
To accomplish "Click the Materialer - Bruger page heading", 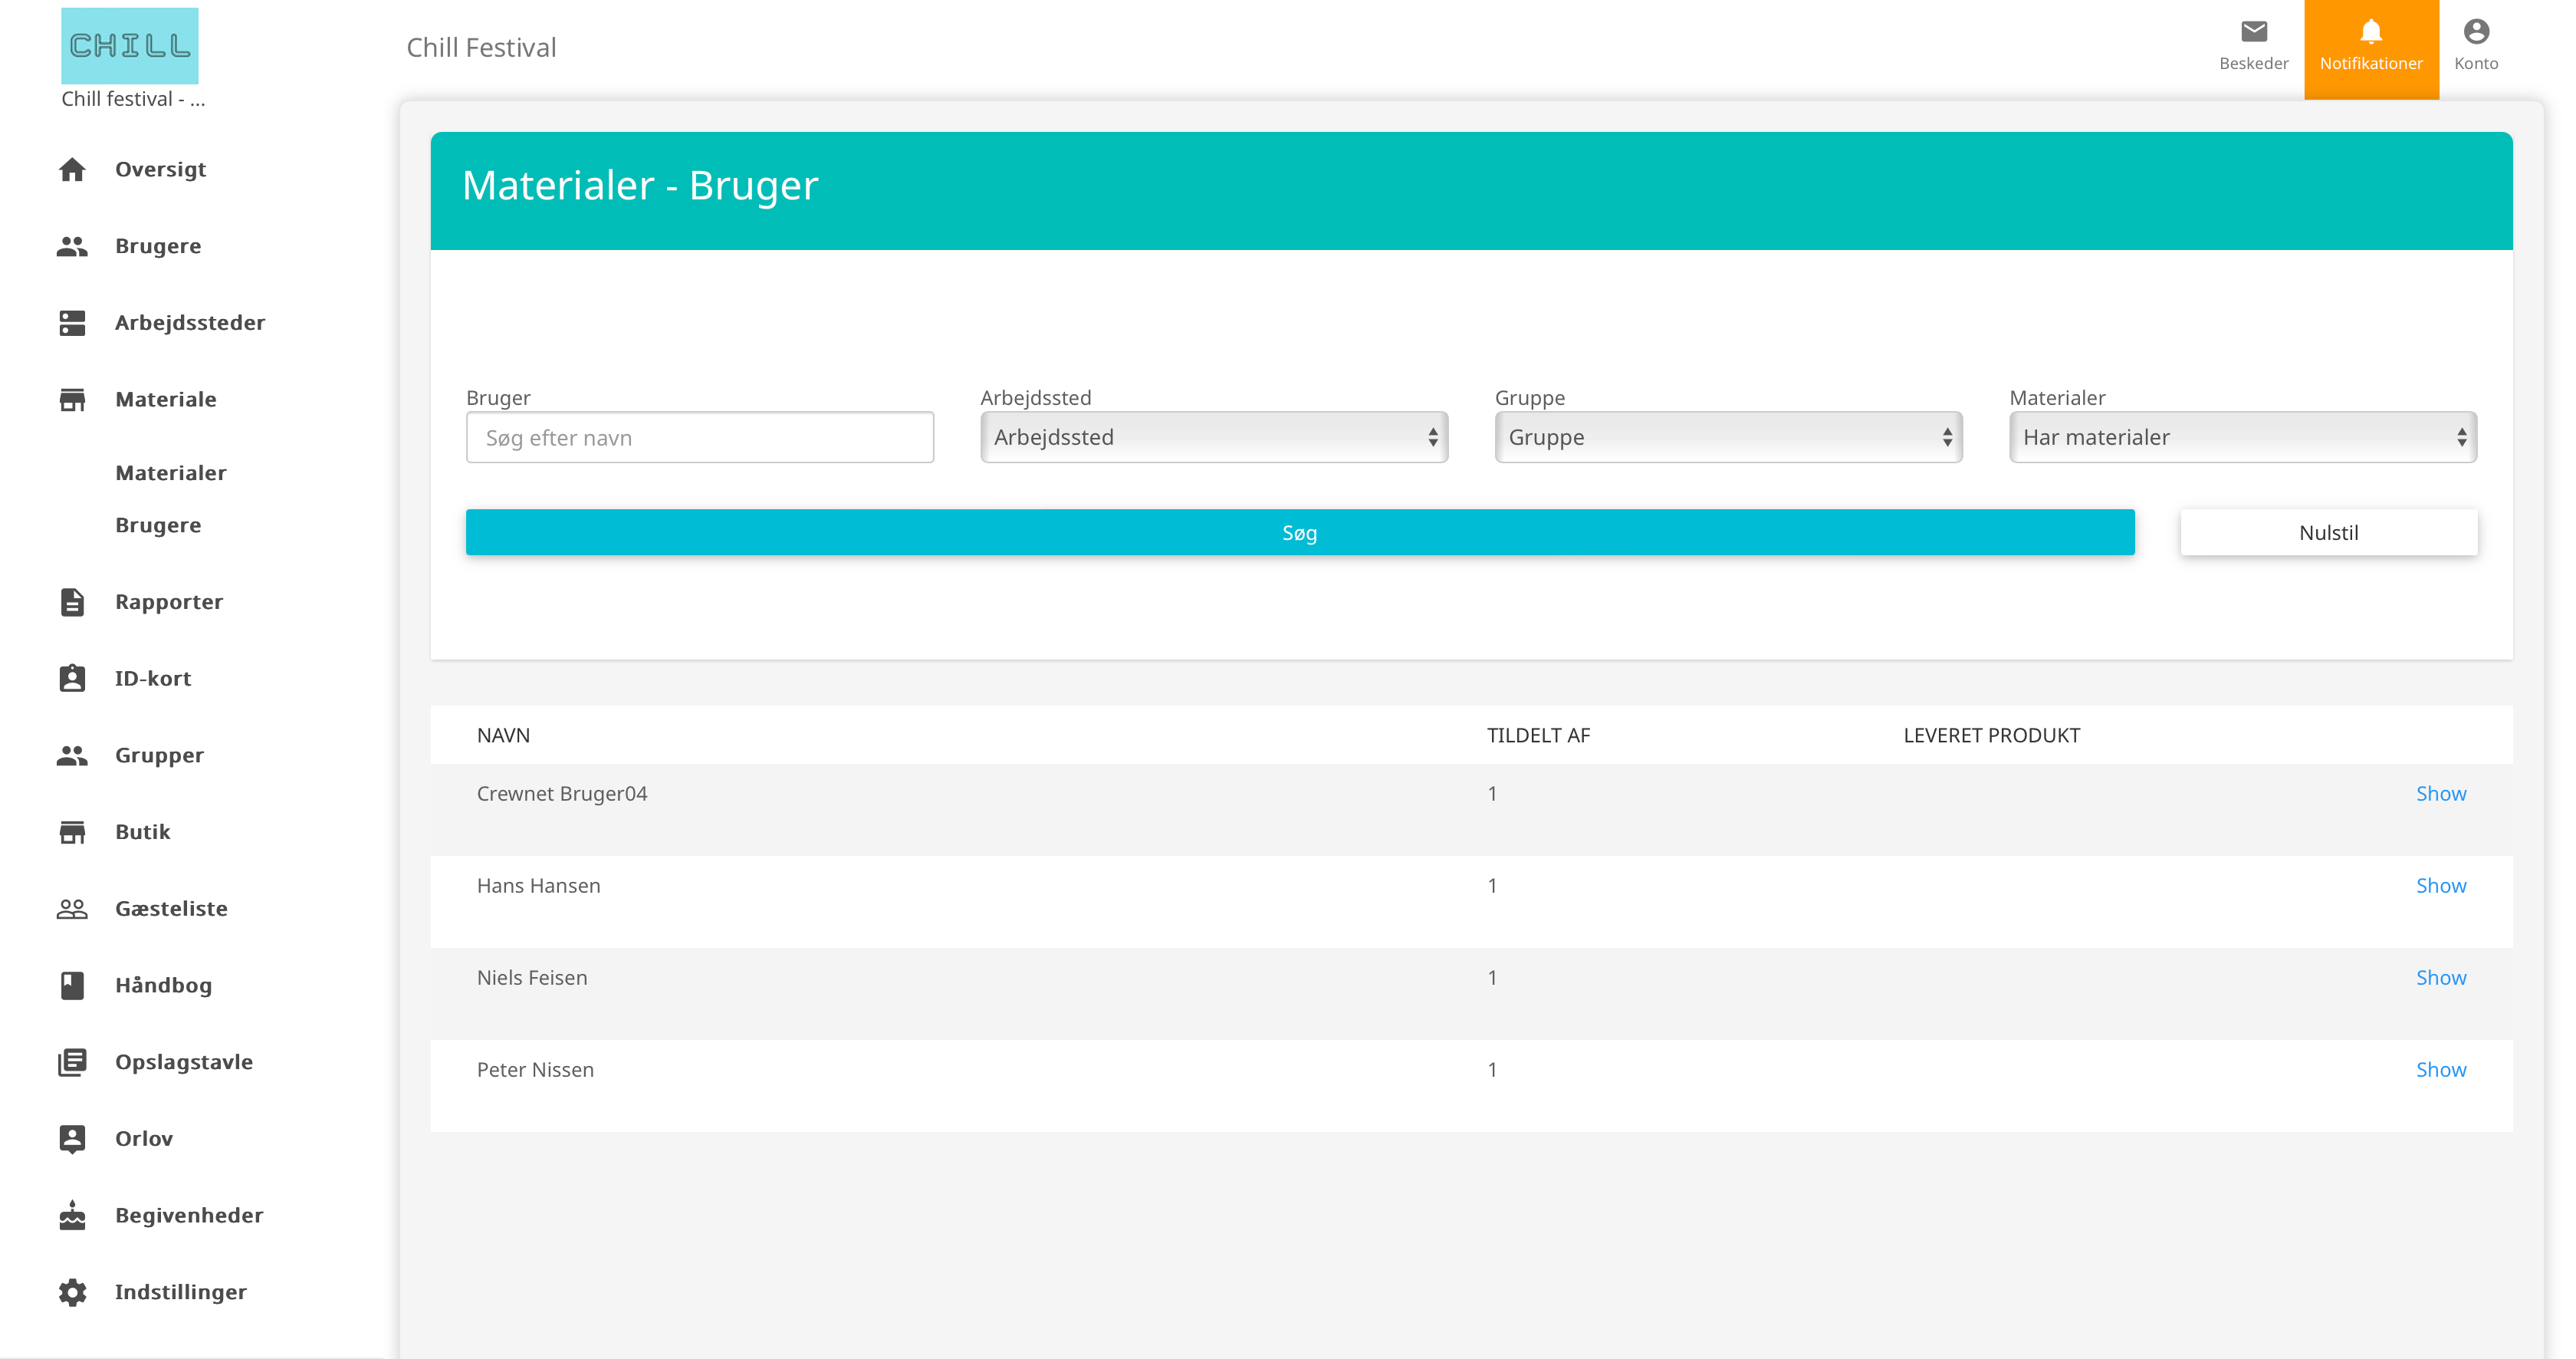I will tap(640, 186).
